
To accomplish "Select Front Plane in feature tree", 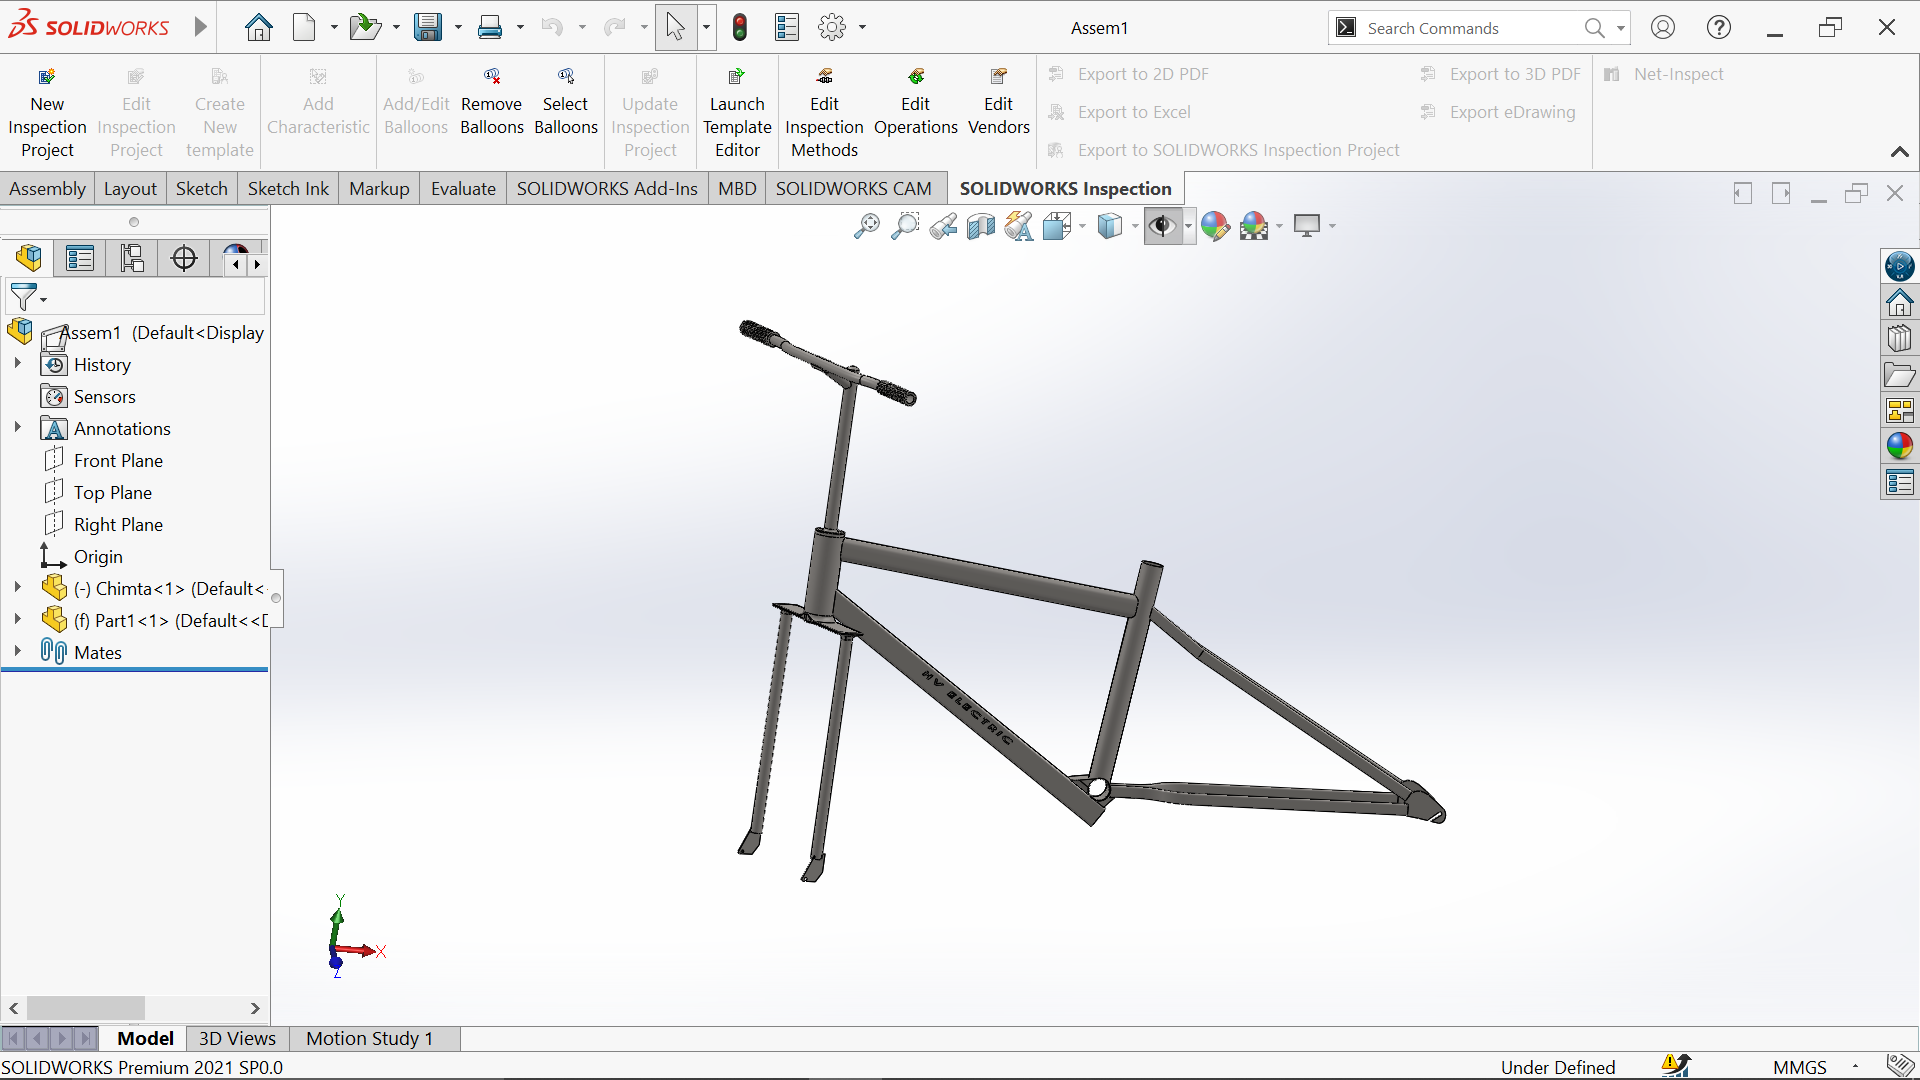I will (x=118, y=460).
